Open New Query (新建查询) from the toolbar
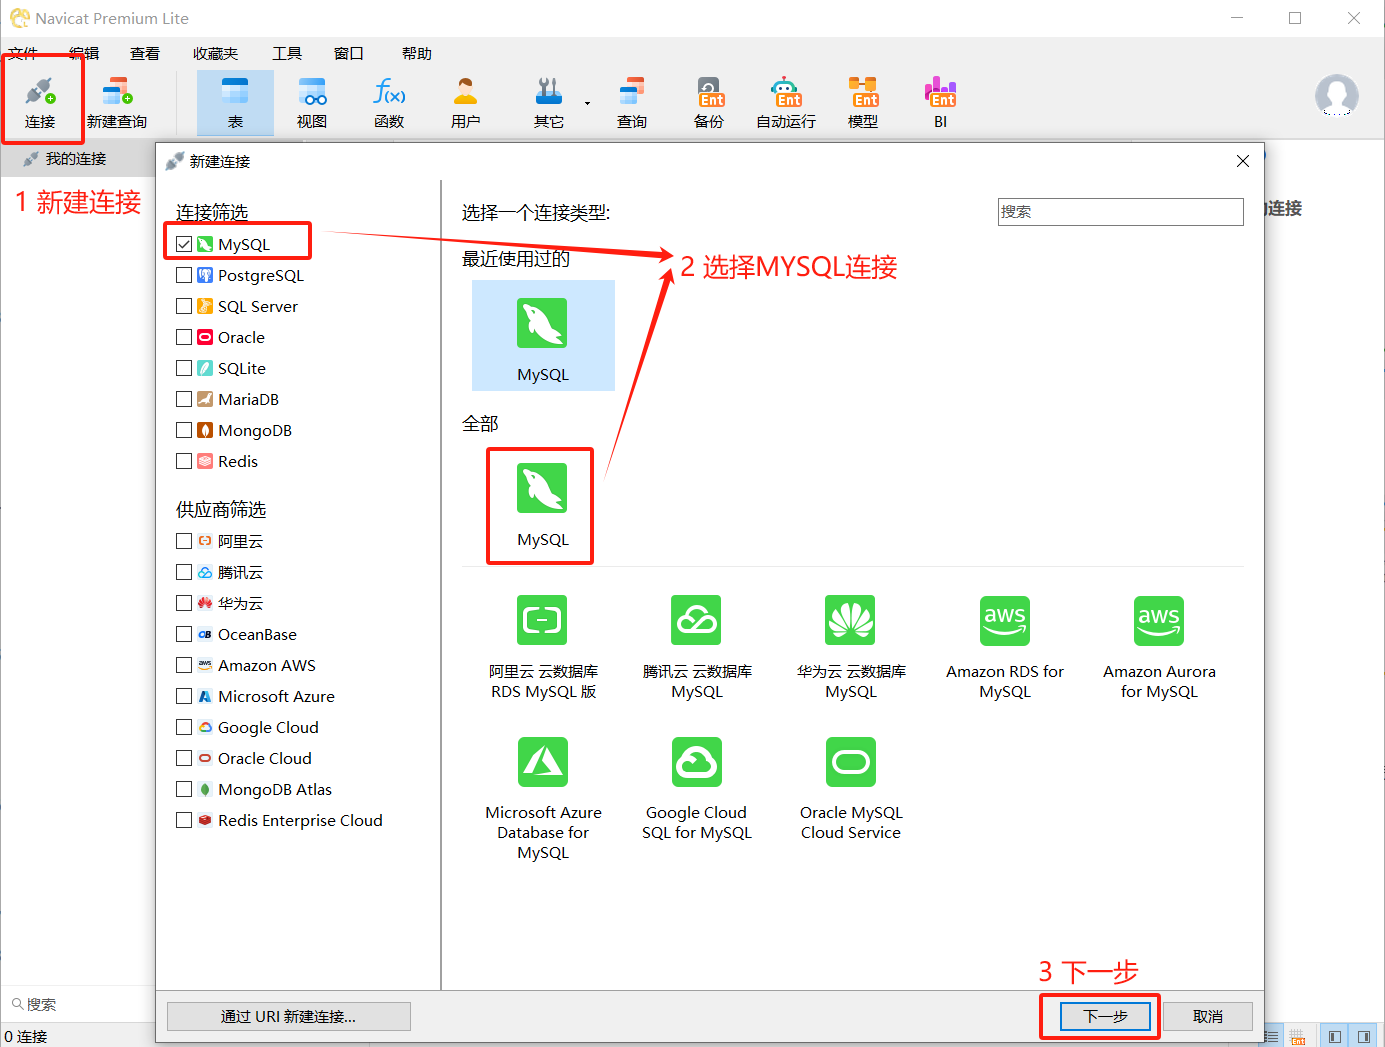This screenshot has width=1385, height=1047. (117, 102)
